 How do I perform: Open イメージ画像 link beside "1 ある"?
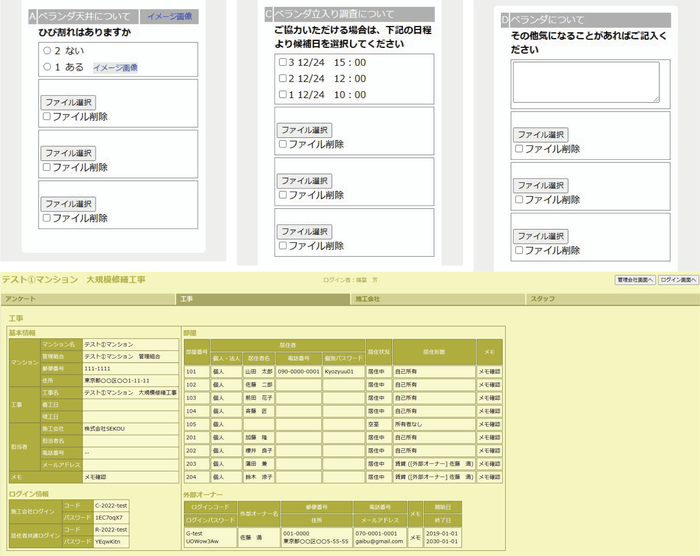click(115, 67)
